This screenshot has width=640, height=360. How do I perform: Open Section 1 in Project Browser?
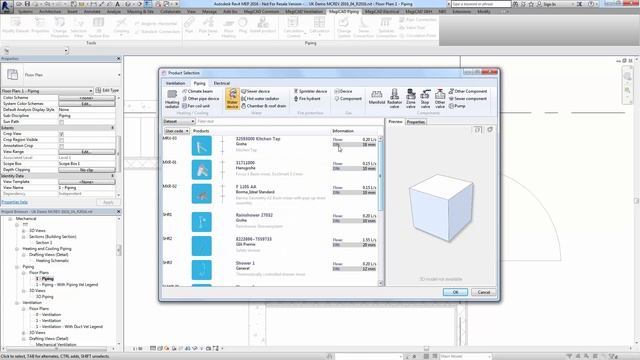click(x=44, y=243)
